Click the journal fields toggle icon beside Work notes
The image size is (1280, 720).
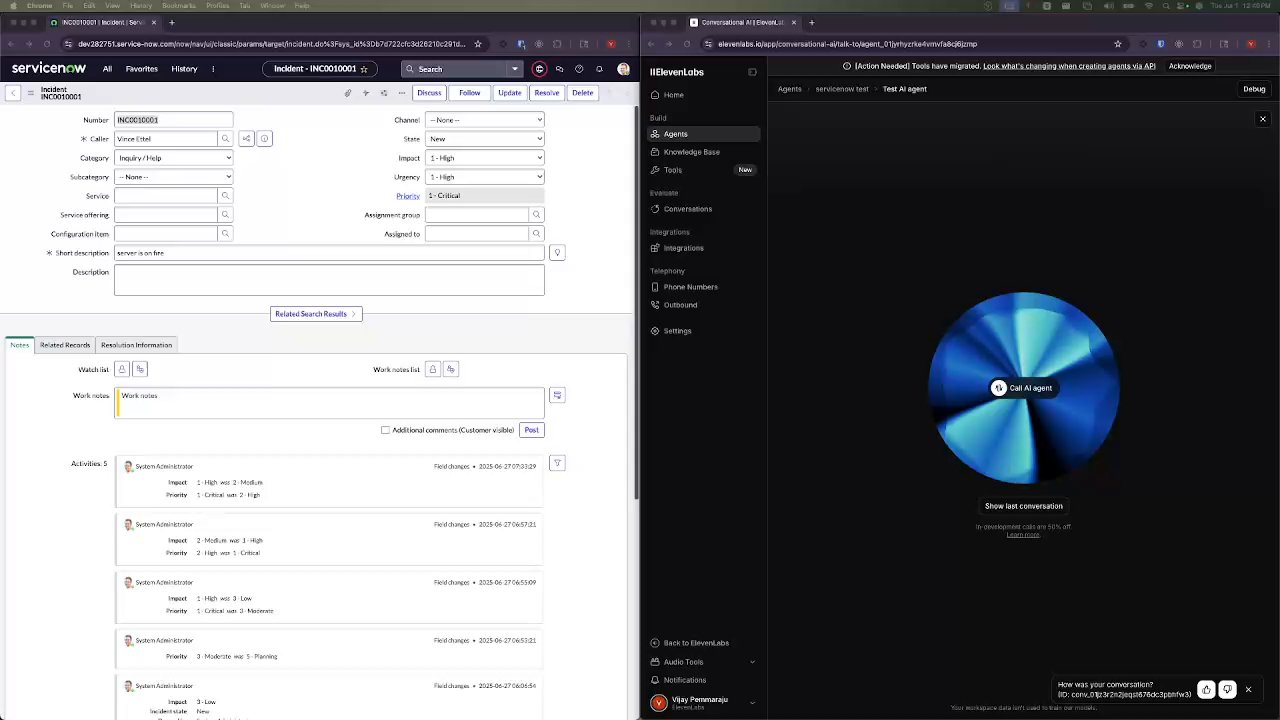tap(557, 396)
